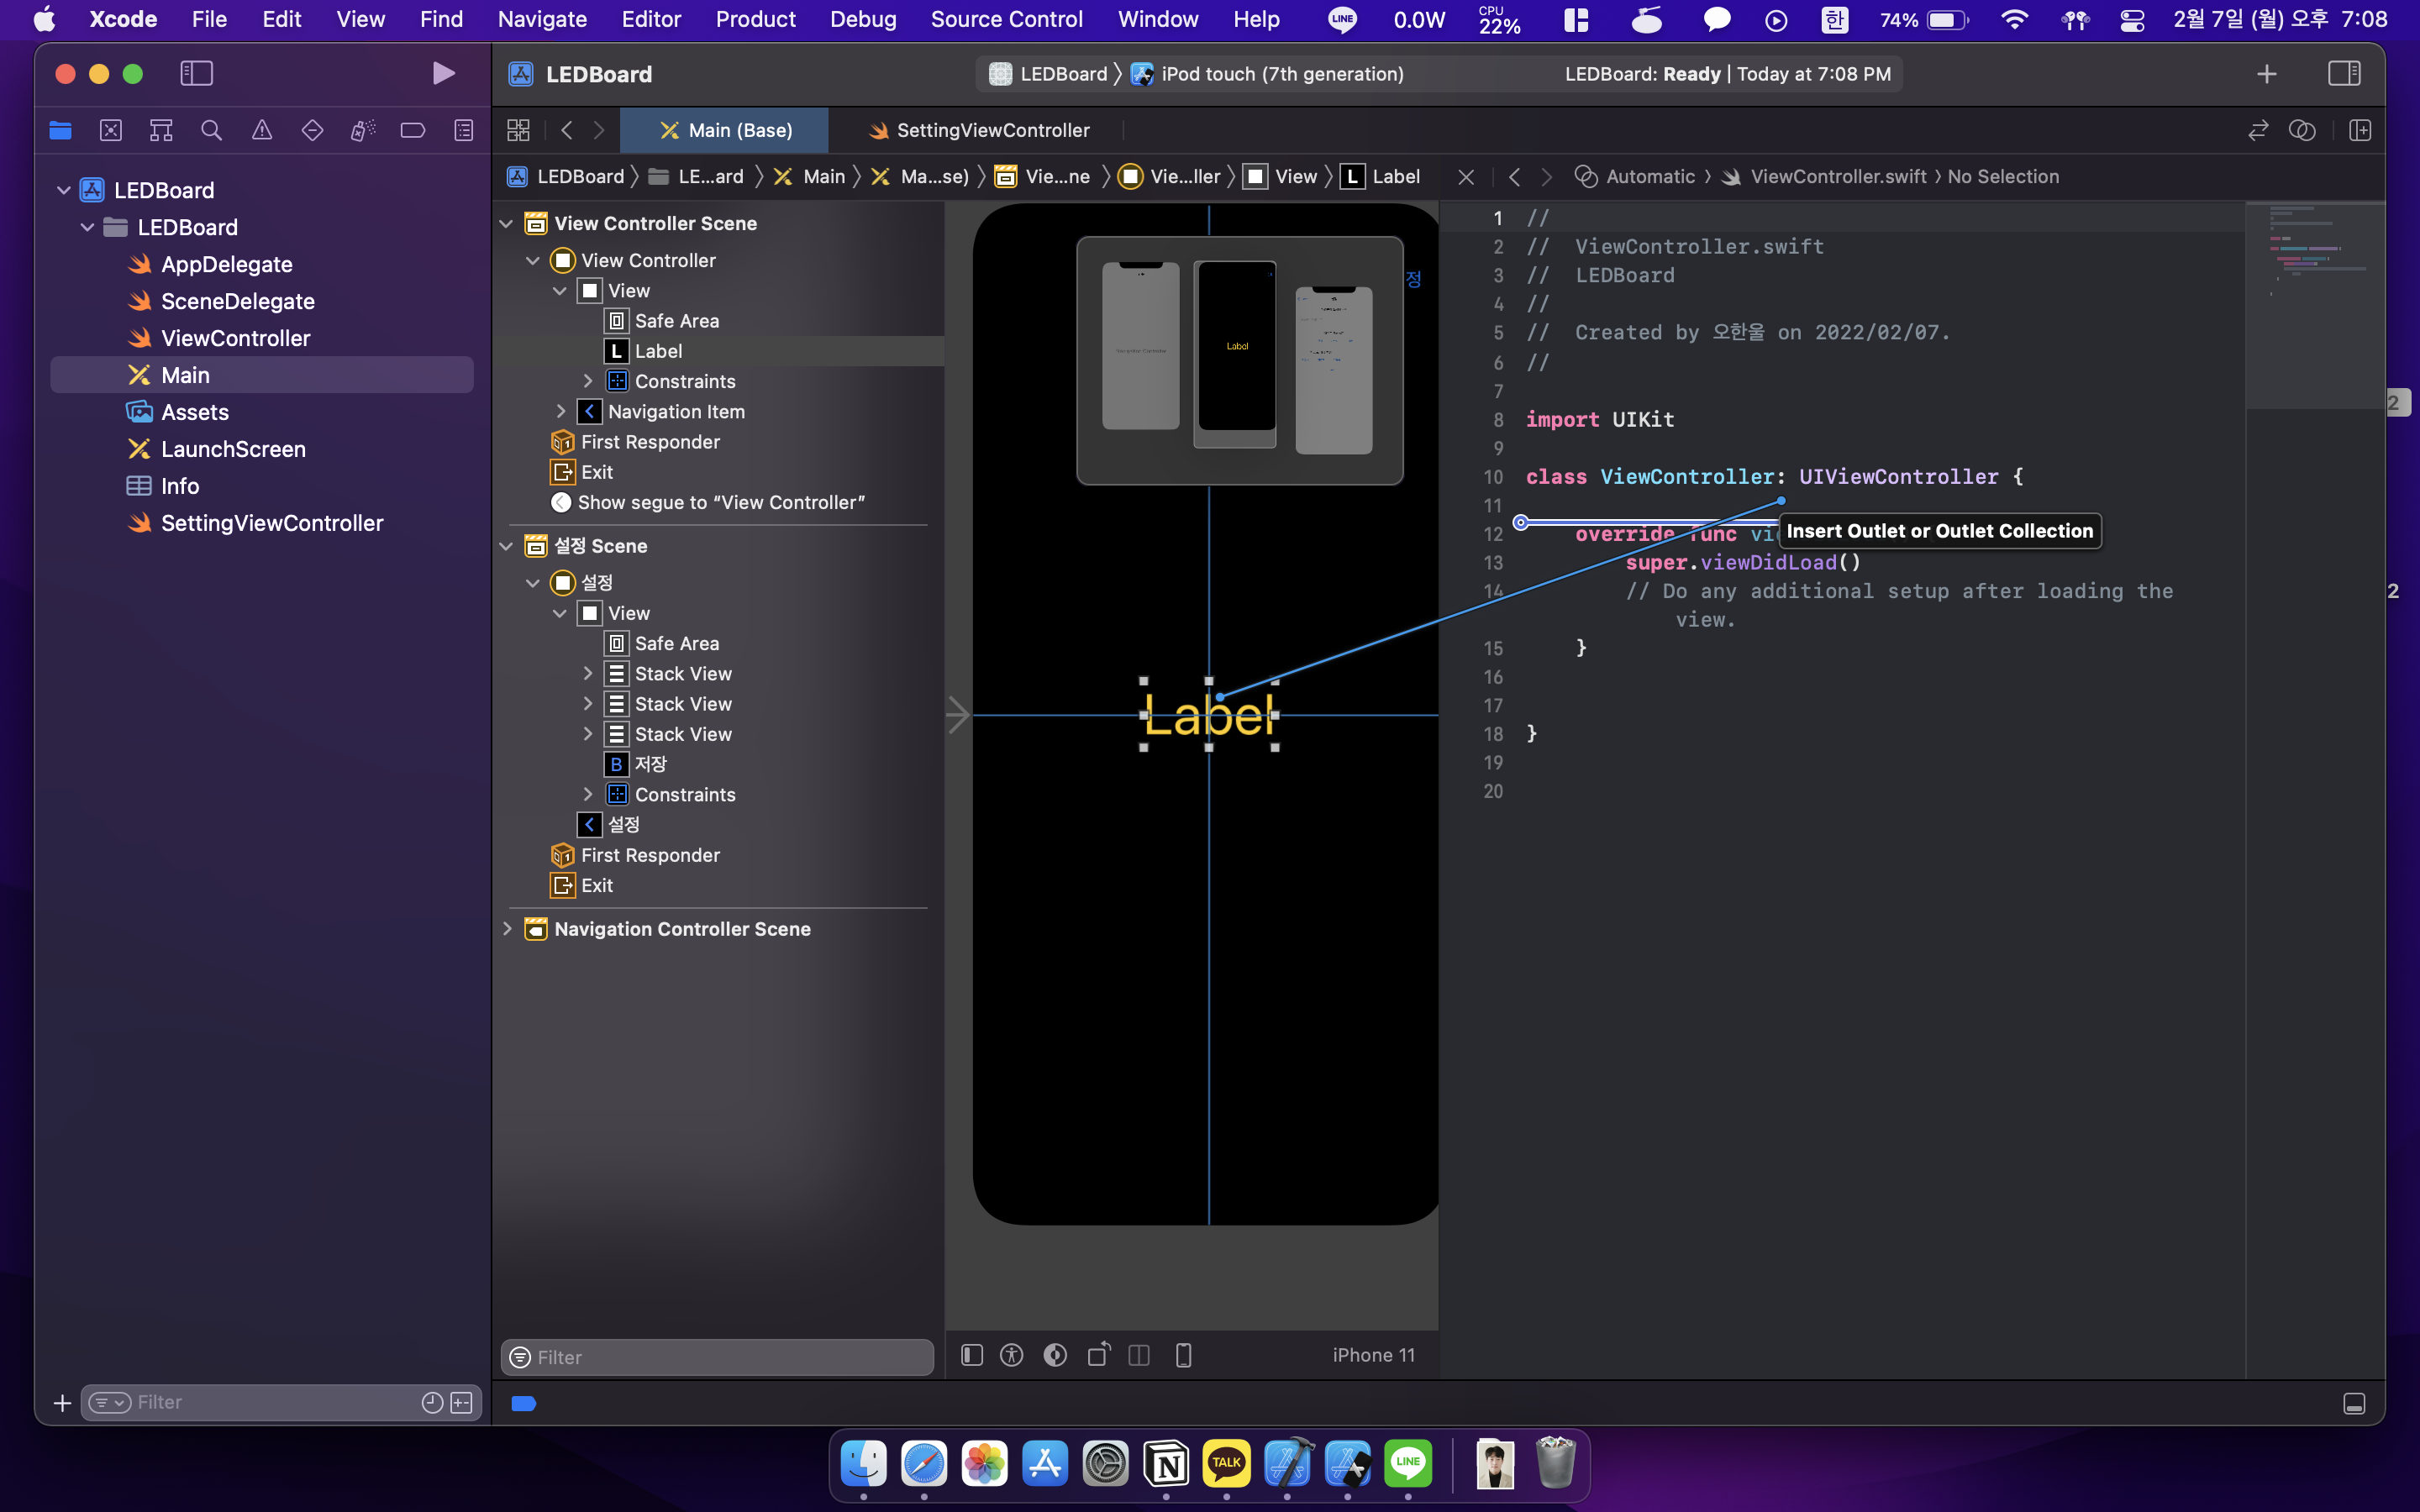Open the LaunchScreen storyboard

233,449
